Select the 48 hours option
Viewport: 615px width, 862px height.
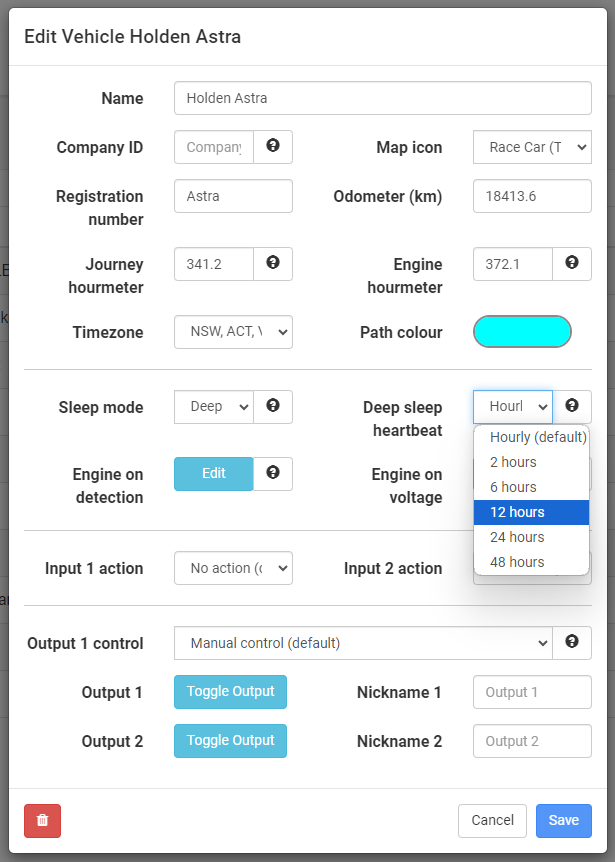pos(531,562)
